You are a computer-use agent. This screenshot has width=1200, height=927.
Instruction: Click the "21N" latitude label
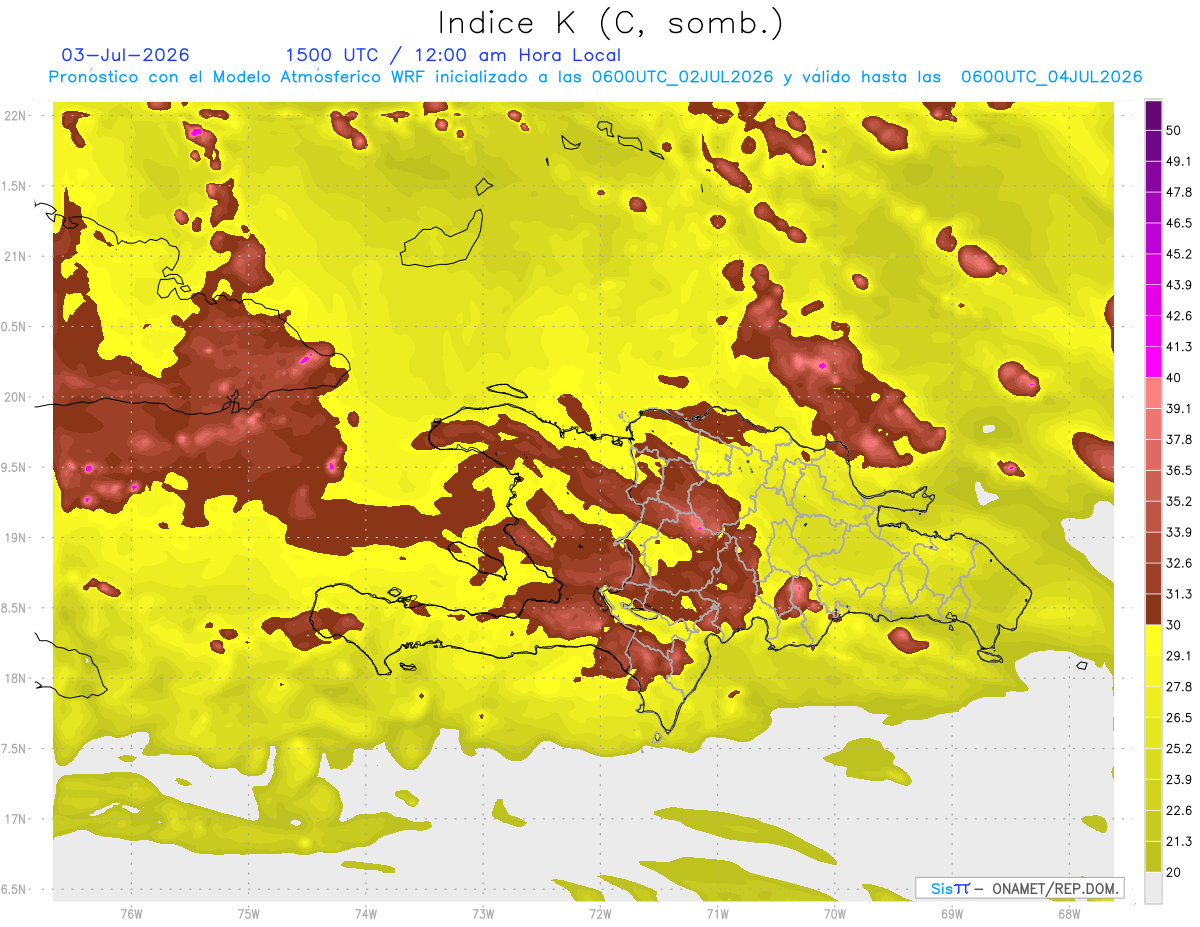coord(17,257)
